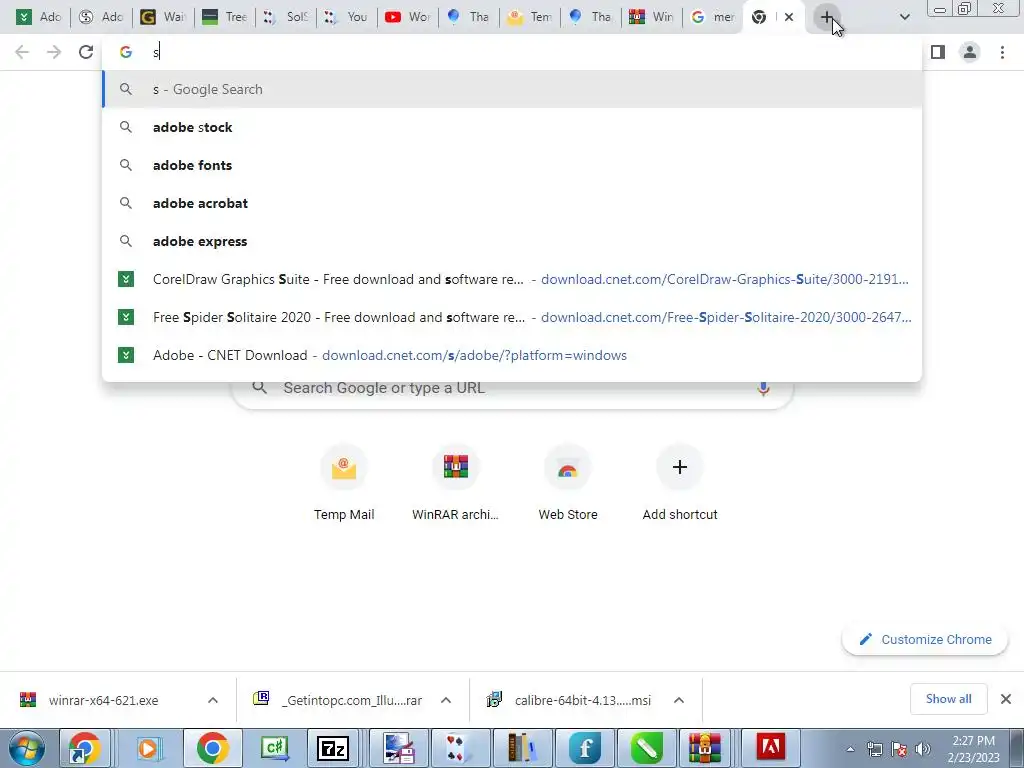This screenshot has width=1024, height=768.
Task: Open the C# application taskbar icon
Action: (x=274, y=748)
